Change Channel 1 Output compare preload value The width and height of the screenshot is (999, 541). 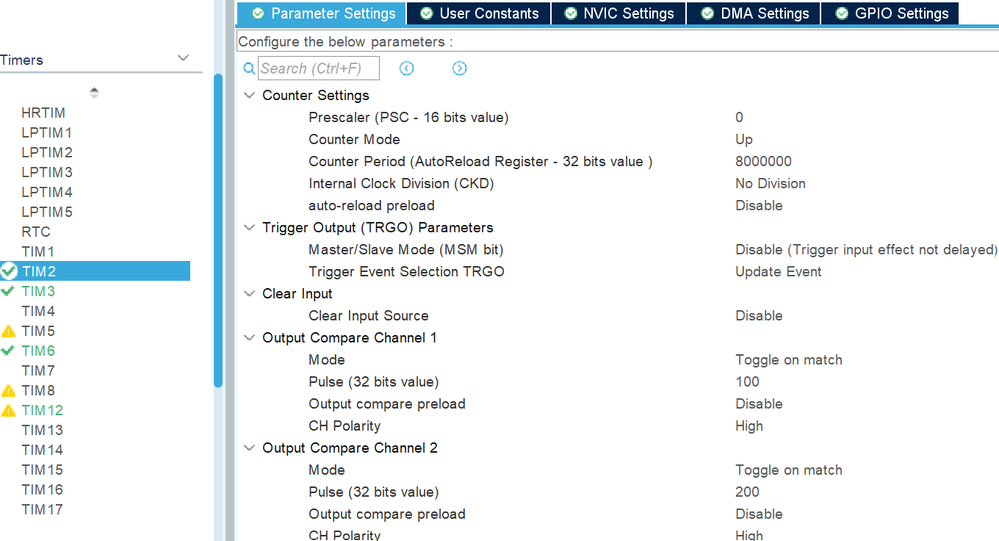coord(759,404)
